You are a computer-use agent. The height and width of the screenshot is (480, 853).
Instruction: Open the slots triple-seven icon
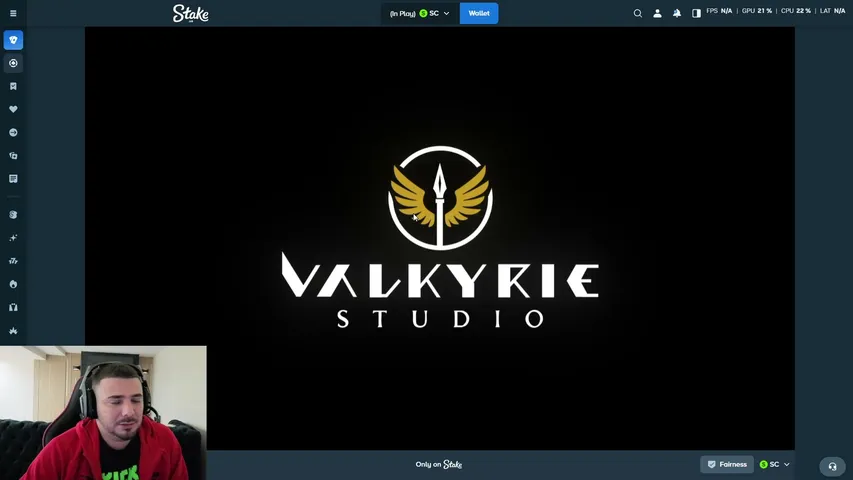click(x=13, y=261)
